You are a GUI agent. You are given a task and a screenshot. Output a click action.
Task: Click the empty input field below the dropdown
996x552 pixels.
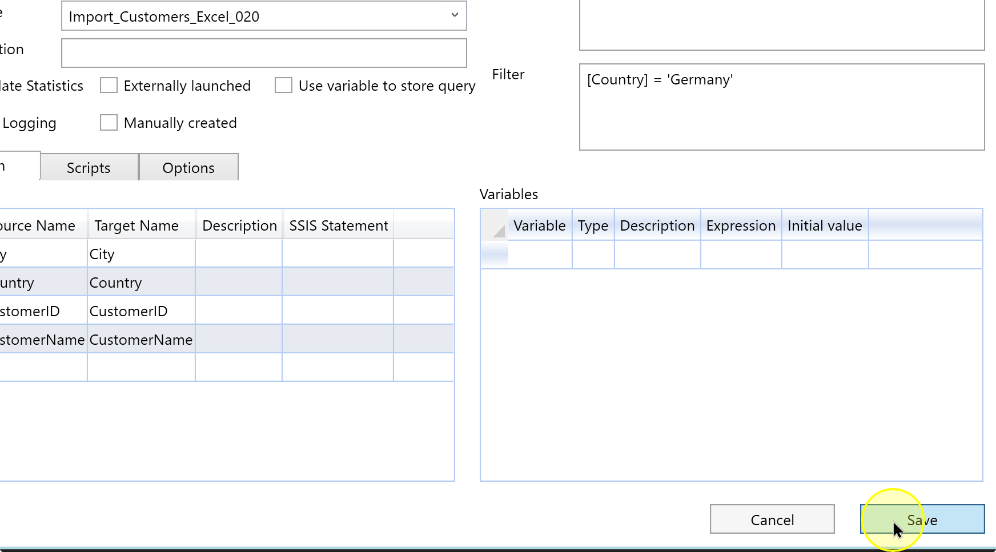[x=264, y=53]
